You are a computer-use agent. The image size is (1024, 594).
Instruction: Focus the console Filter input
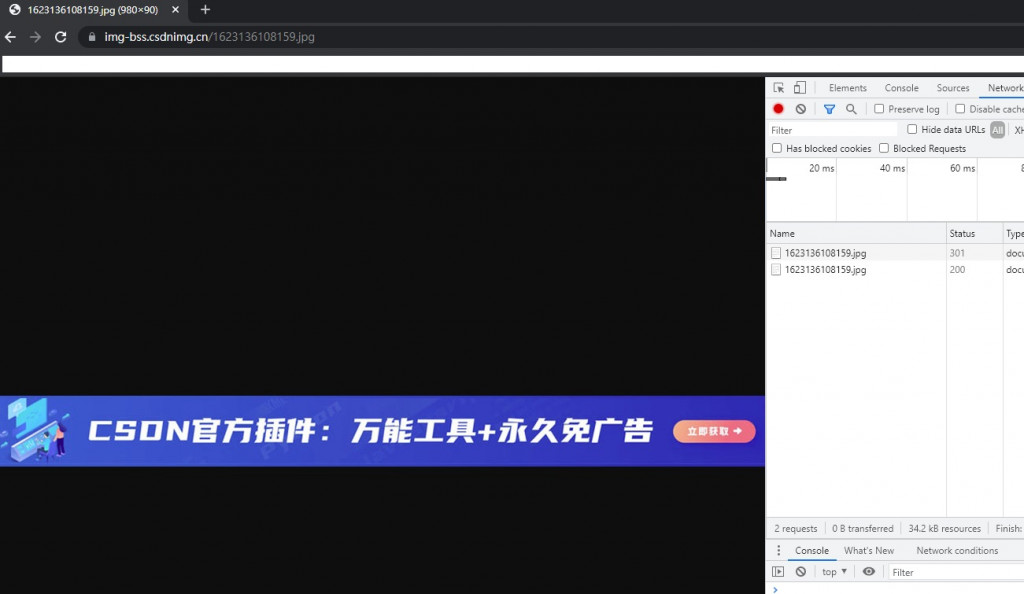pos(957,572)
